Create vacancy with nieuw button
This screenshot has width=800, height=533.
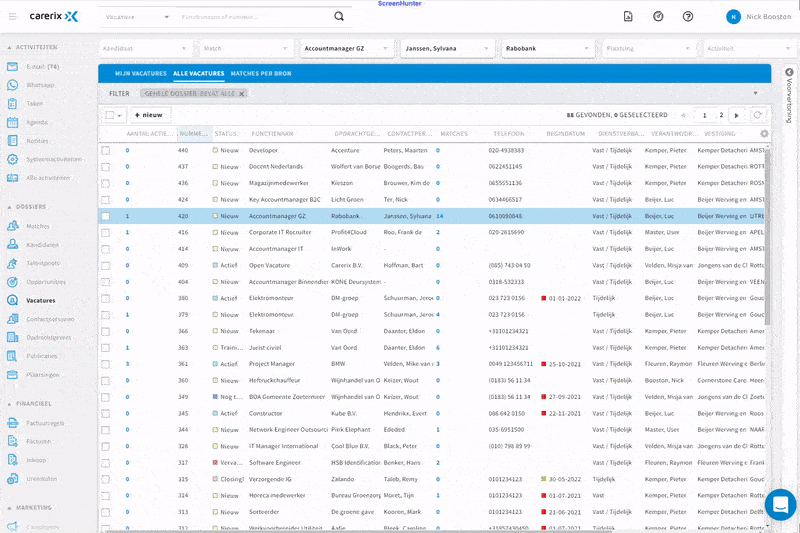pos(149,115)
